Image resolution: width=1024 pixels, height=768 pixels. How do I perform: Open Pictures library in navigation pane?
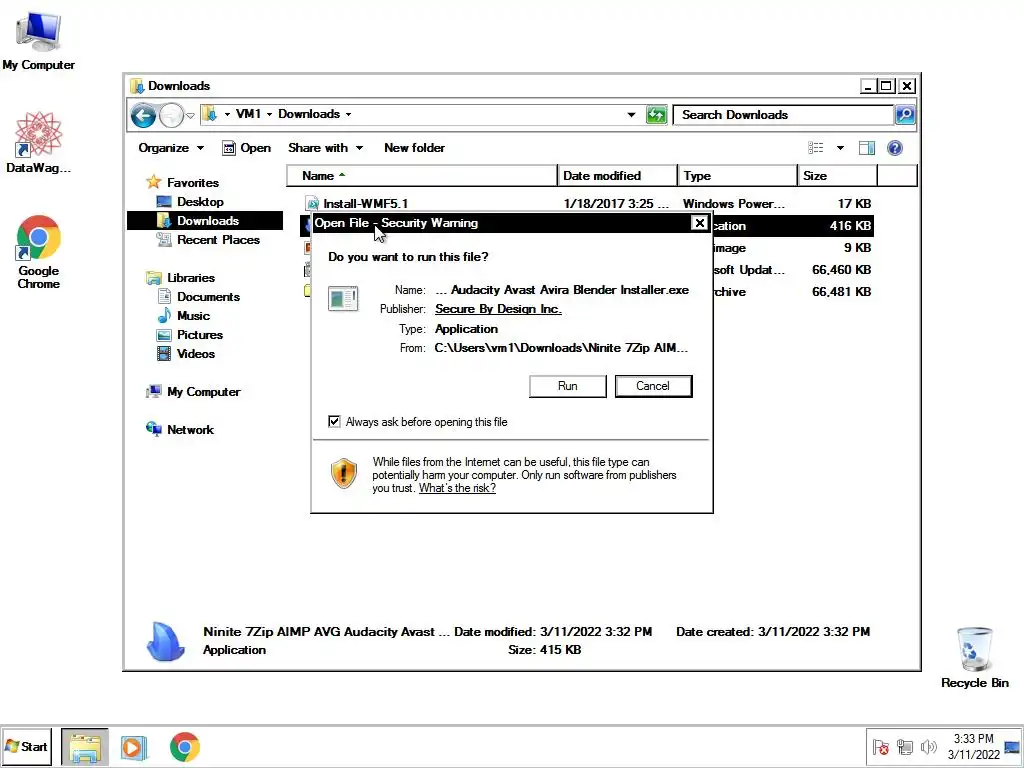[x=200, y=334]
